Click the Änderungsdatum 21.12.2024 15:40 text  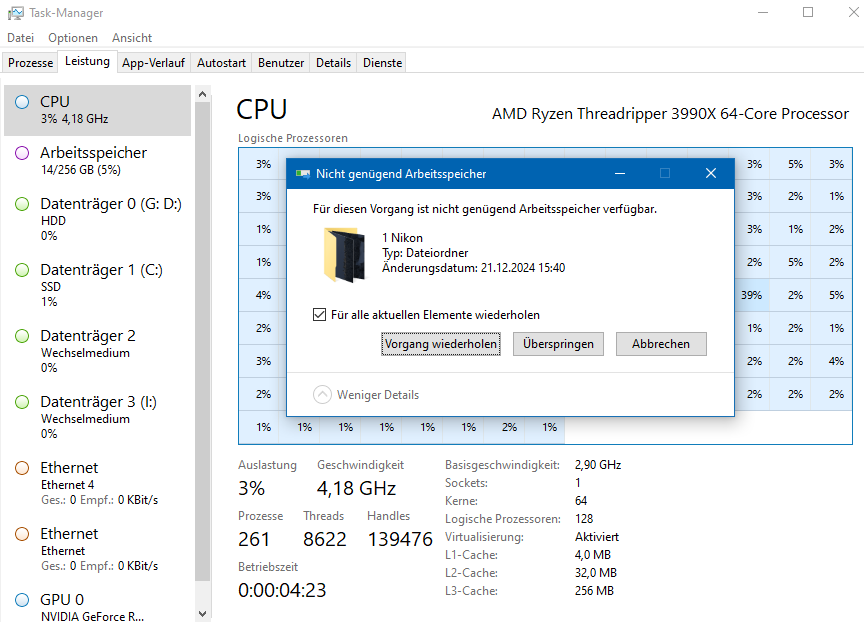pyautogui.click(x=473, y=268)
